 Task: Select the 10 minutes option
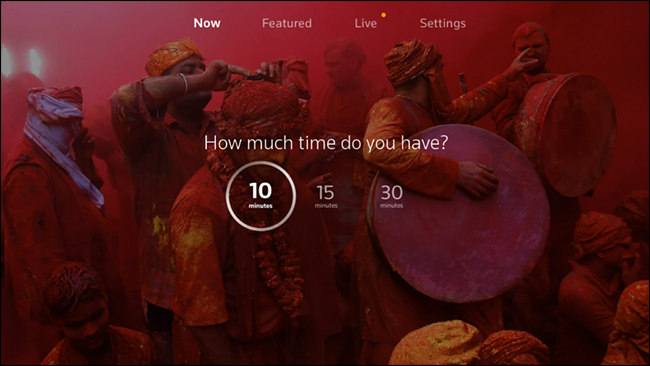click(x=261, y=196)
